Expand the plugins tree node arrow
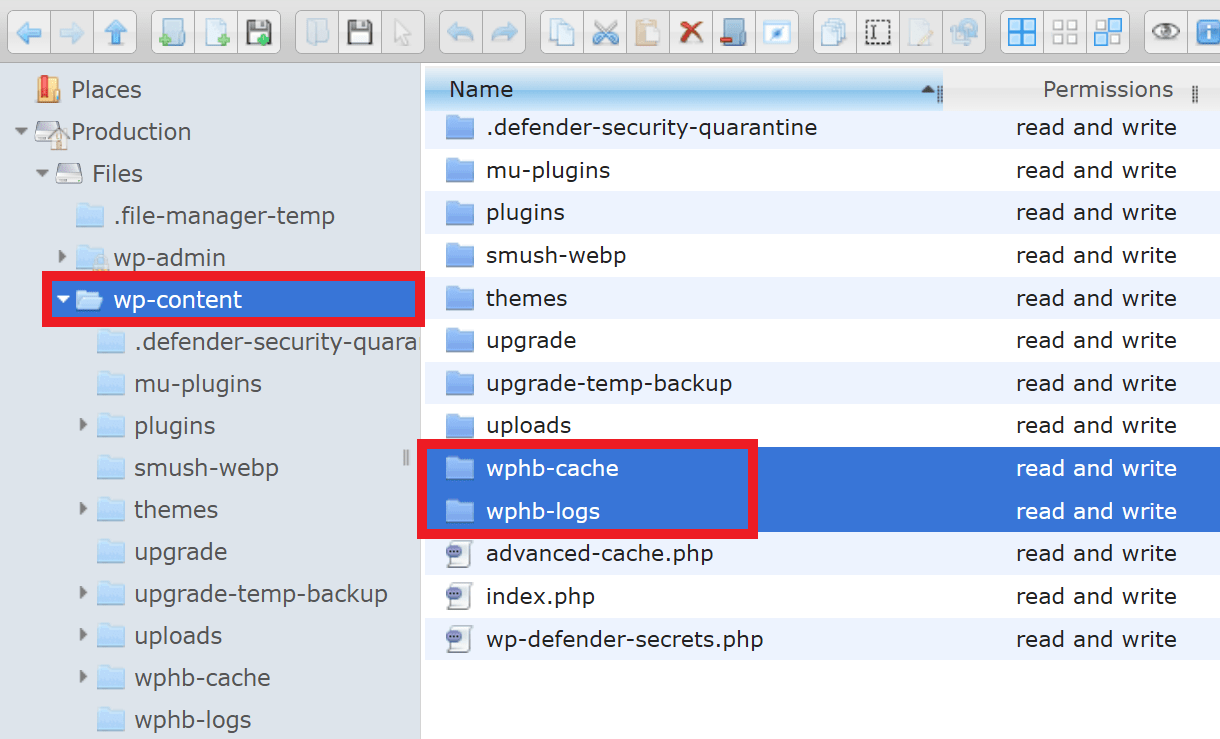The width and height of the screenshot is (1220, 739). tap(84, 425)
